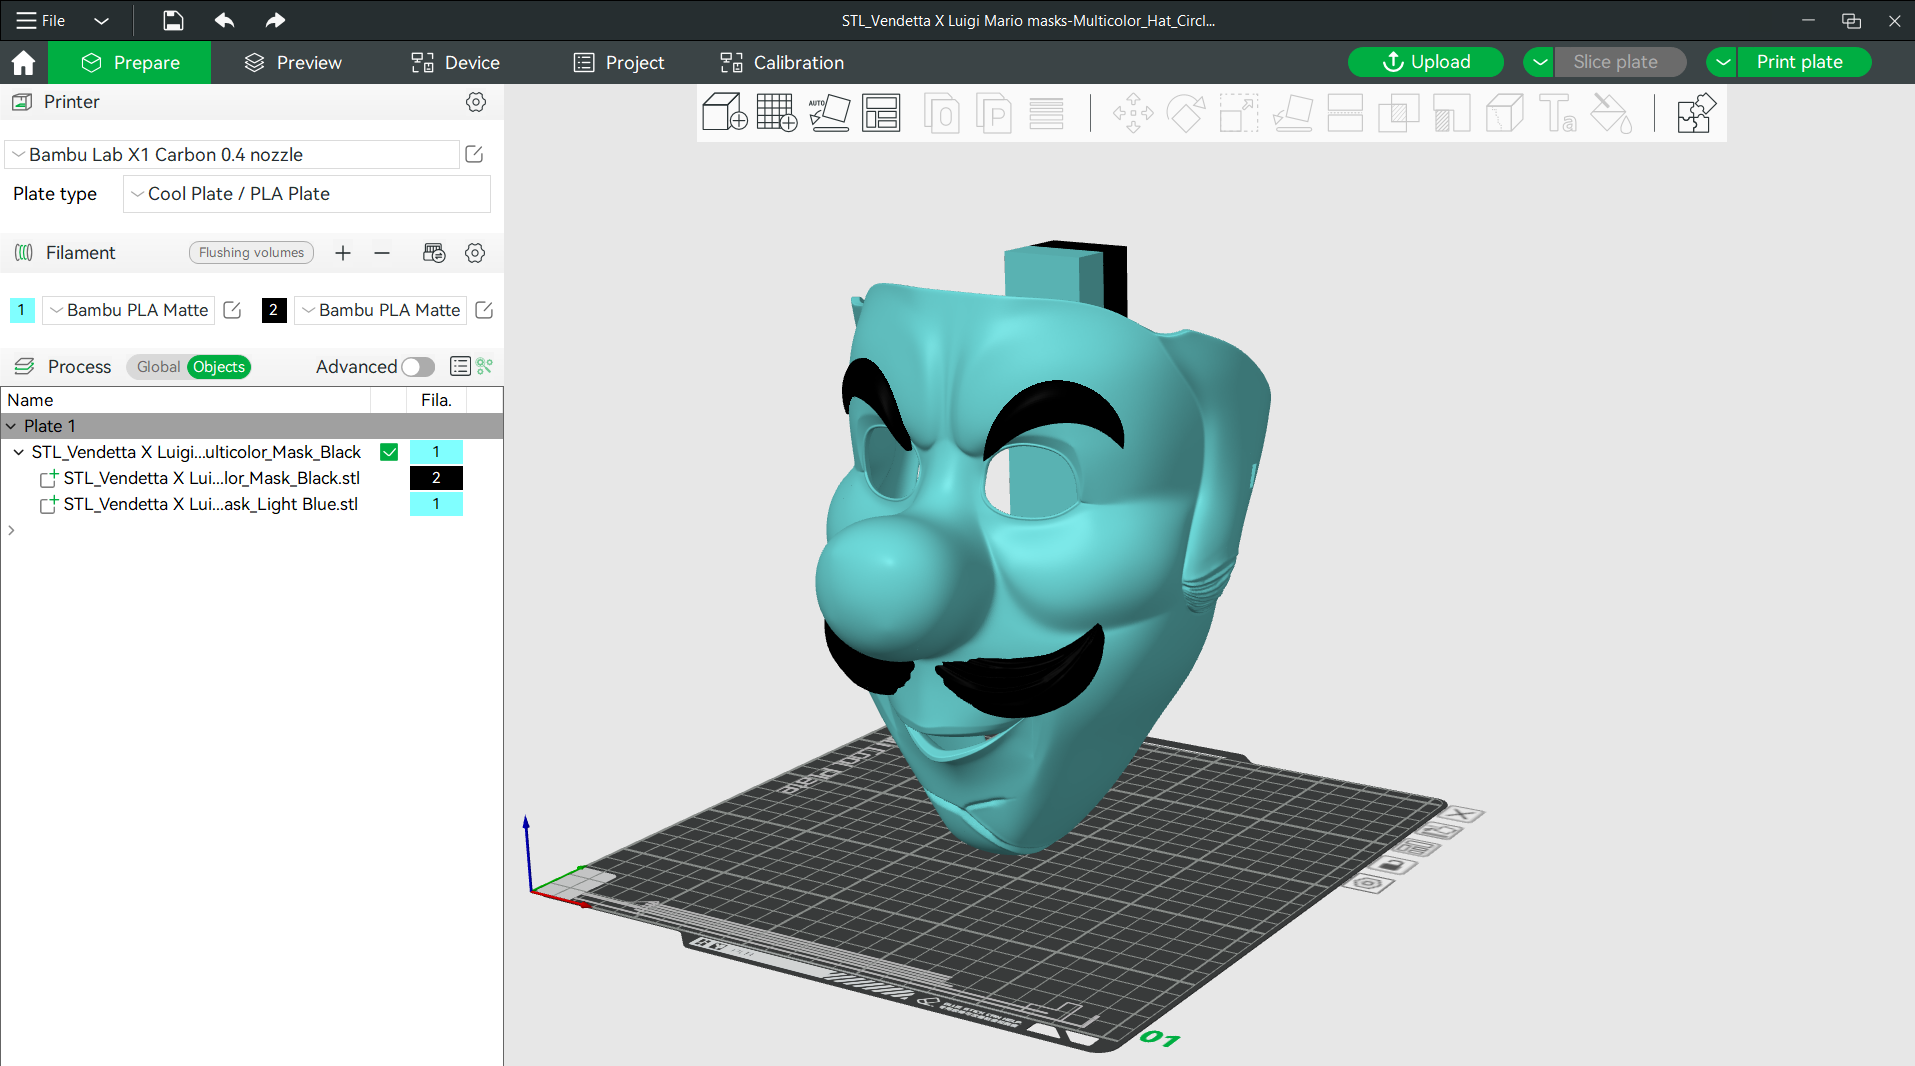Image resolution: width=1915 pixels, height=1066 pixels.
Task: Open printer settings gear icon
Action: coord(476,102)
